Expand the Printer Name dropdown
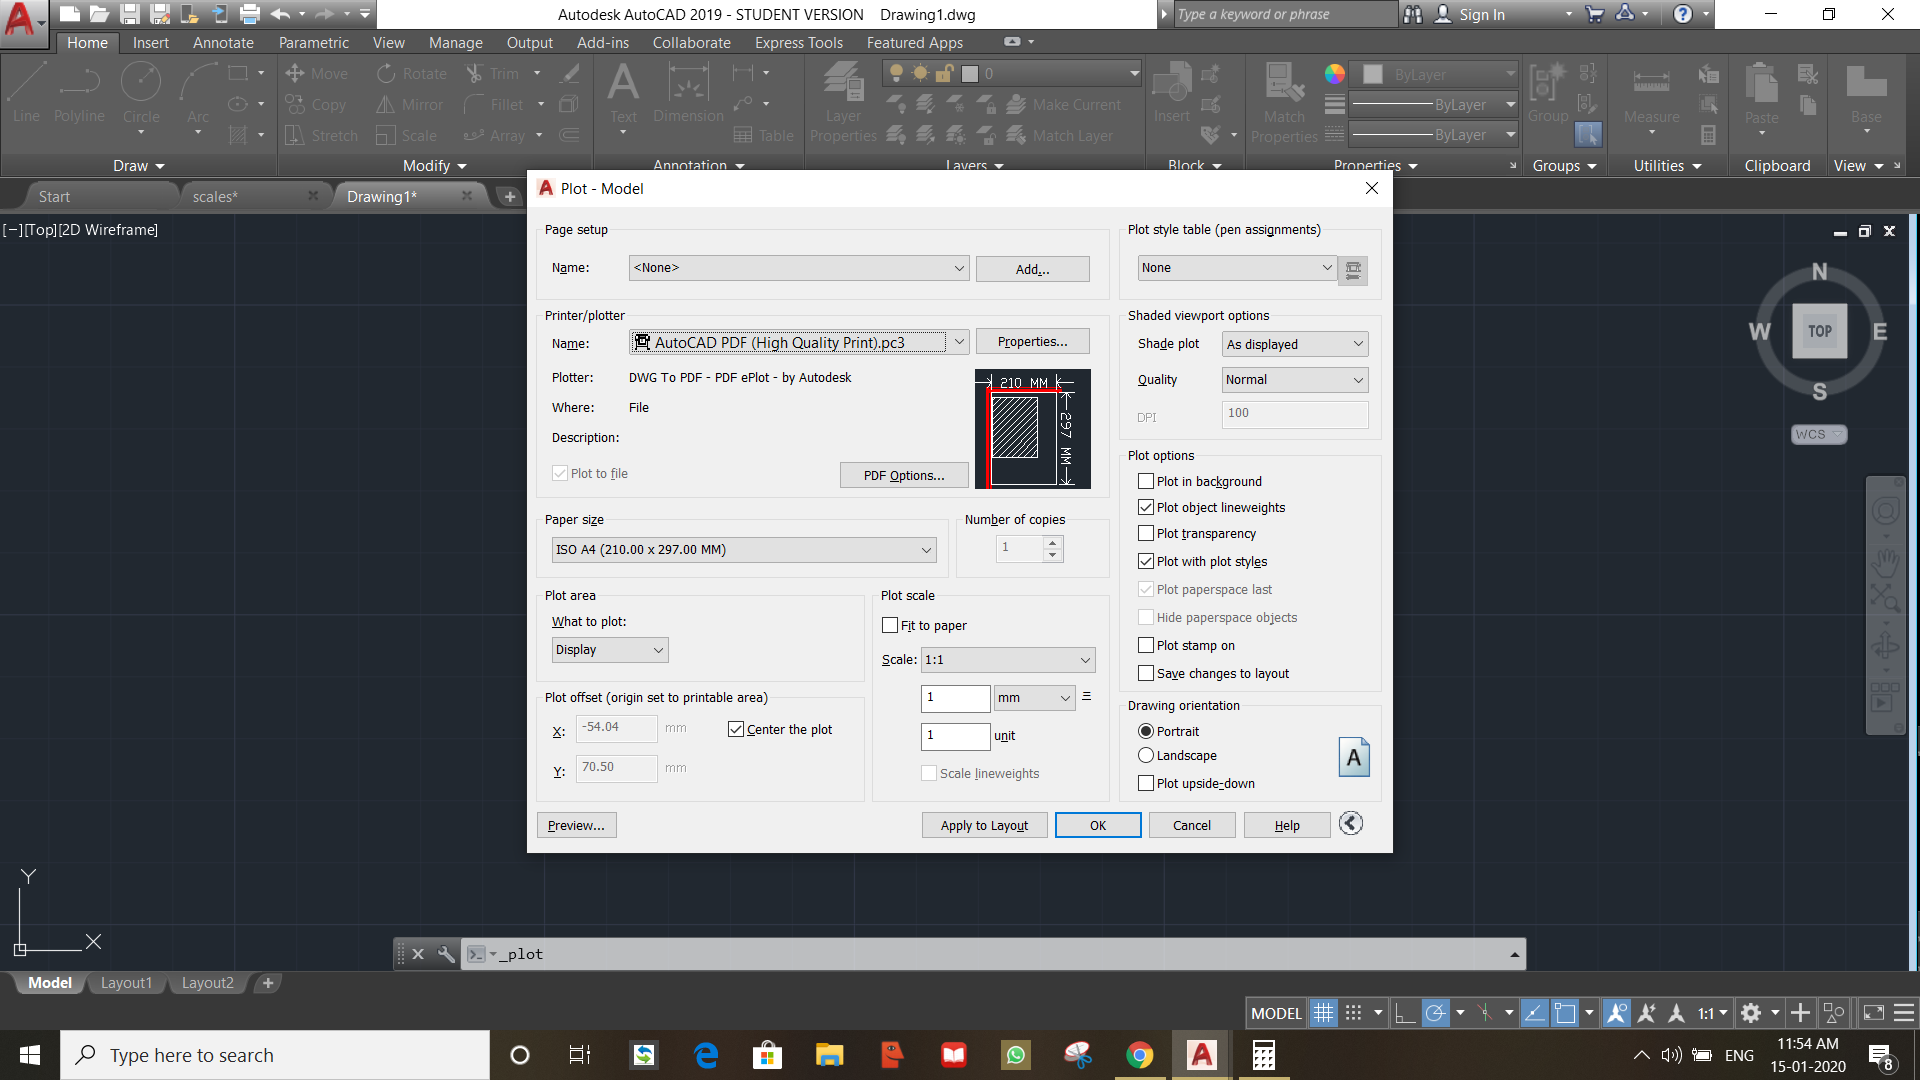This screenshot has width=1920, height=1080. [959, 342]
